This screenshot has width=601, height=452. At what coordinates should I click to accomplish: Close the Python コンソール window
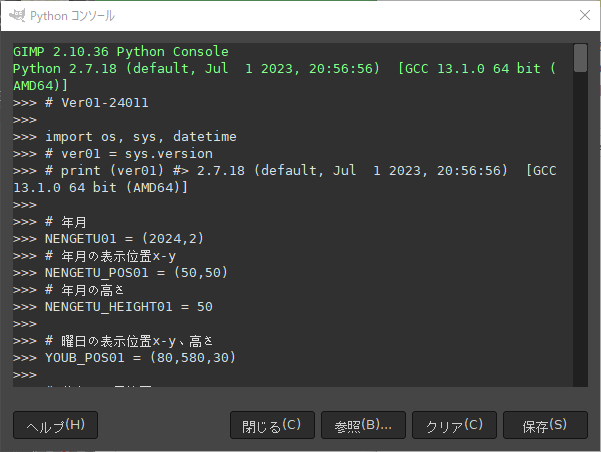[x=585, y=15]
